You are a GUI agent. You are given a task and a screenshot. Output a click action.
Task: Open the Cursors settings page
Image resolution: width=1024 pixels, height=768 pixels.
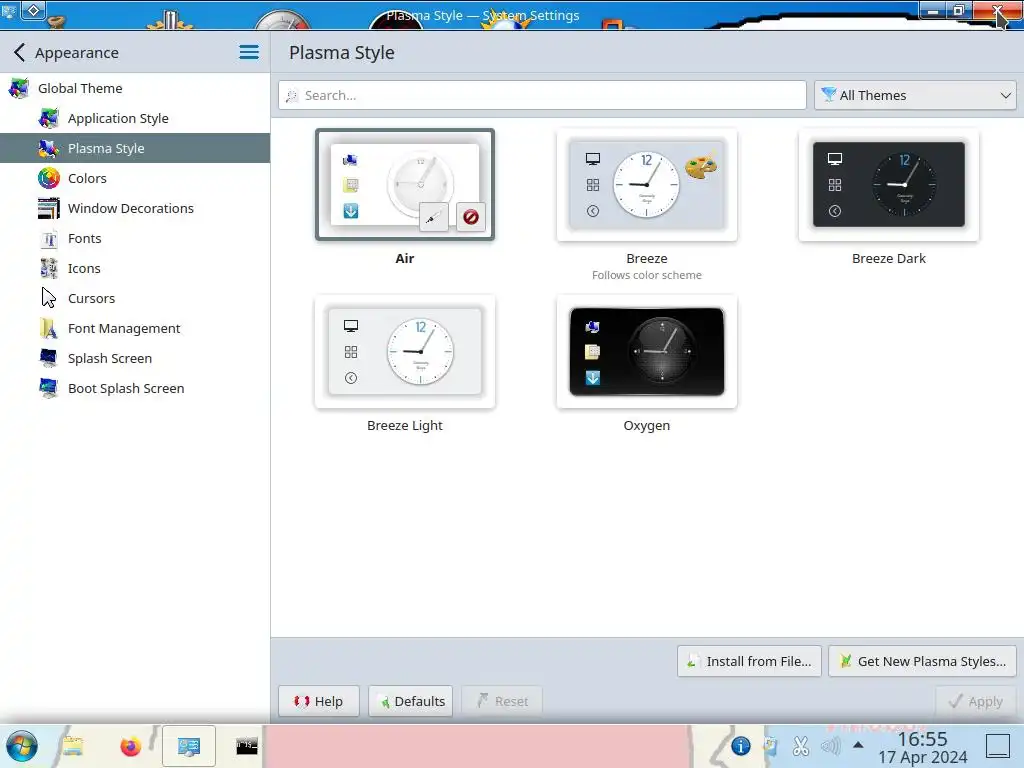point(135,298)
